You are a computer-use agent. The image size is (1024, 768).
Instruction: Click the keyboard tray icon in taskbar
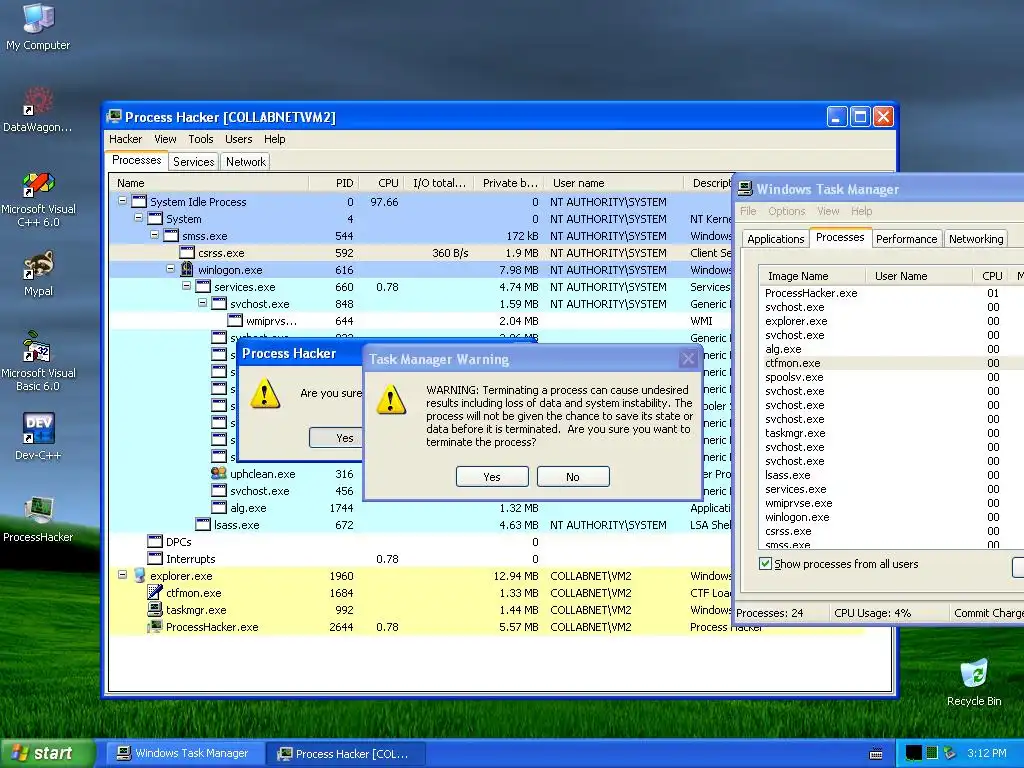pyautogui.click(x=876, y=753)
